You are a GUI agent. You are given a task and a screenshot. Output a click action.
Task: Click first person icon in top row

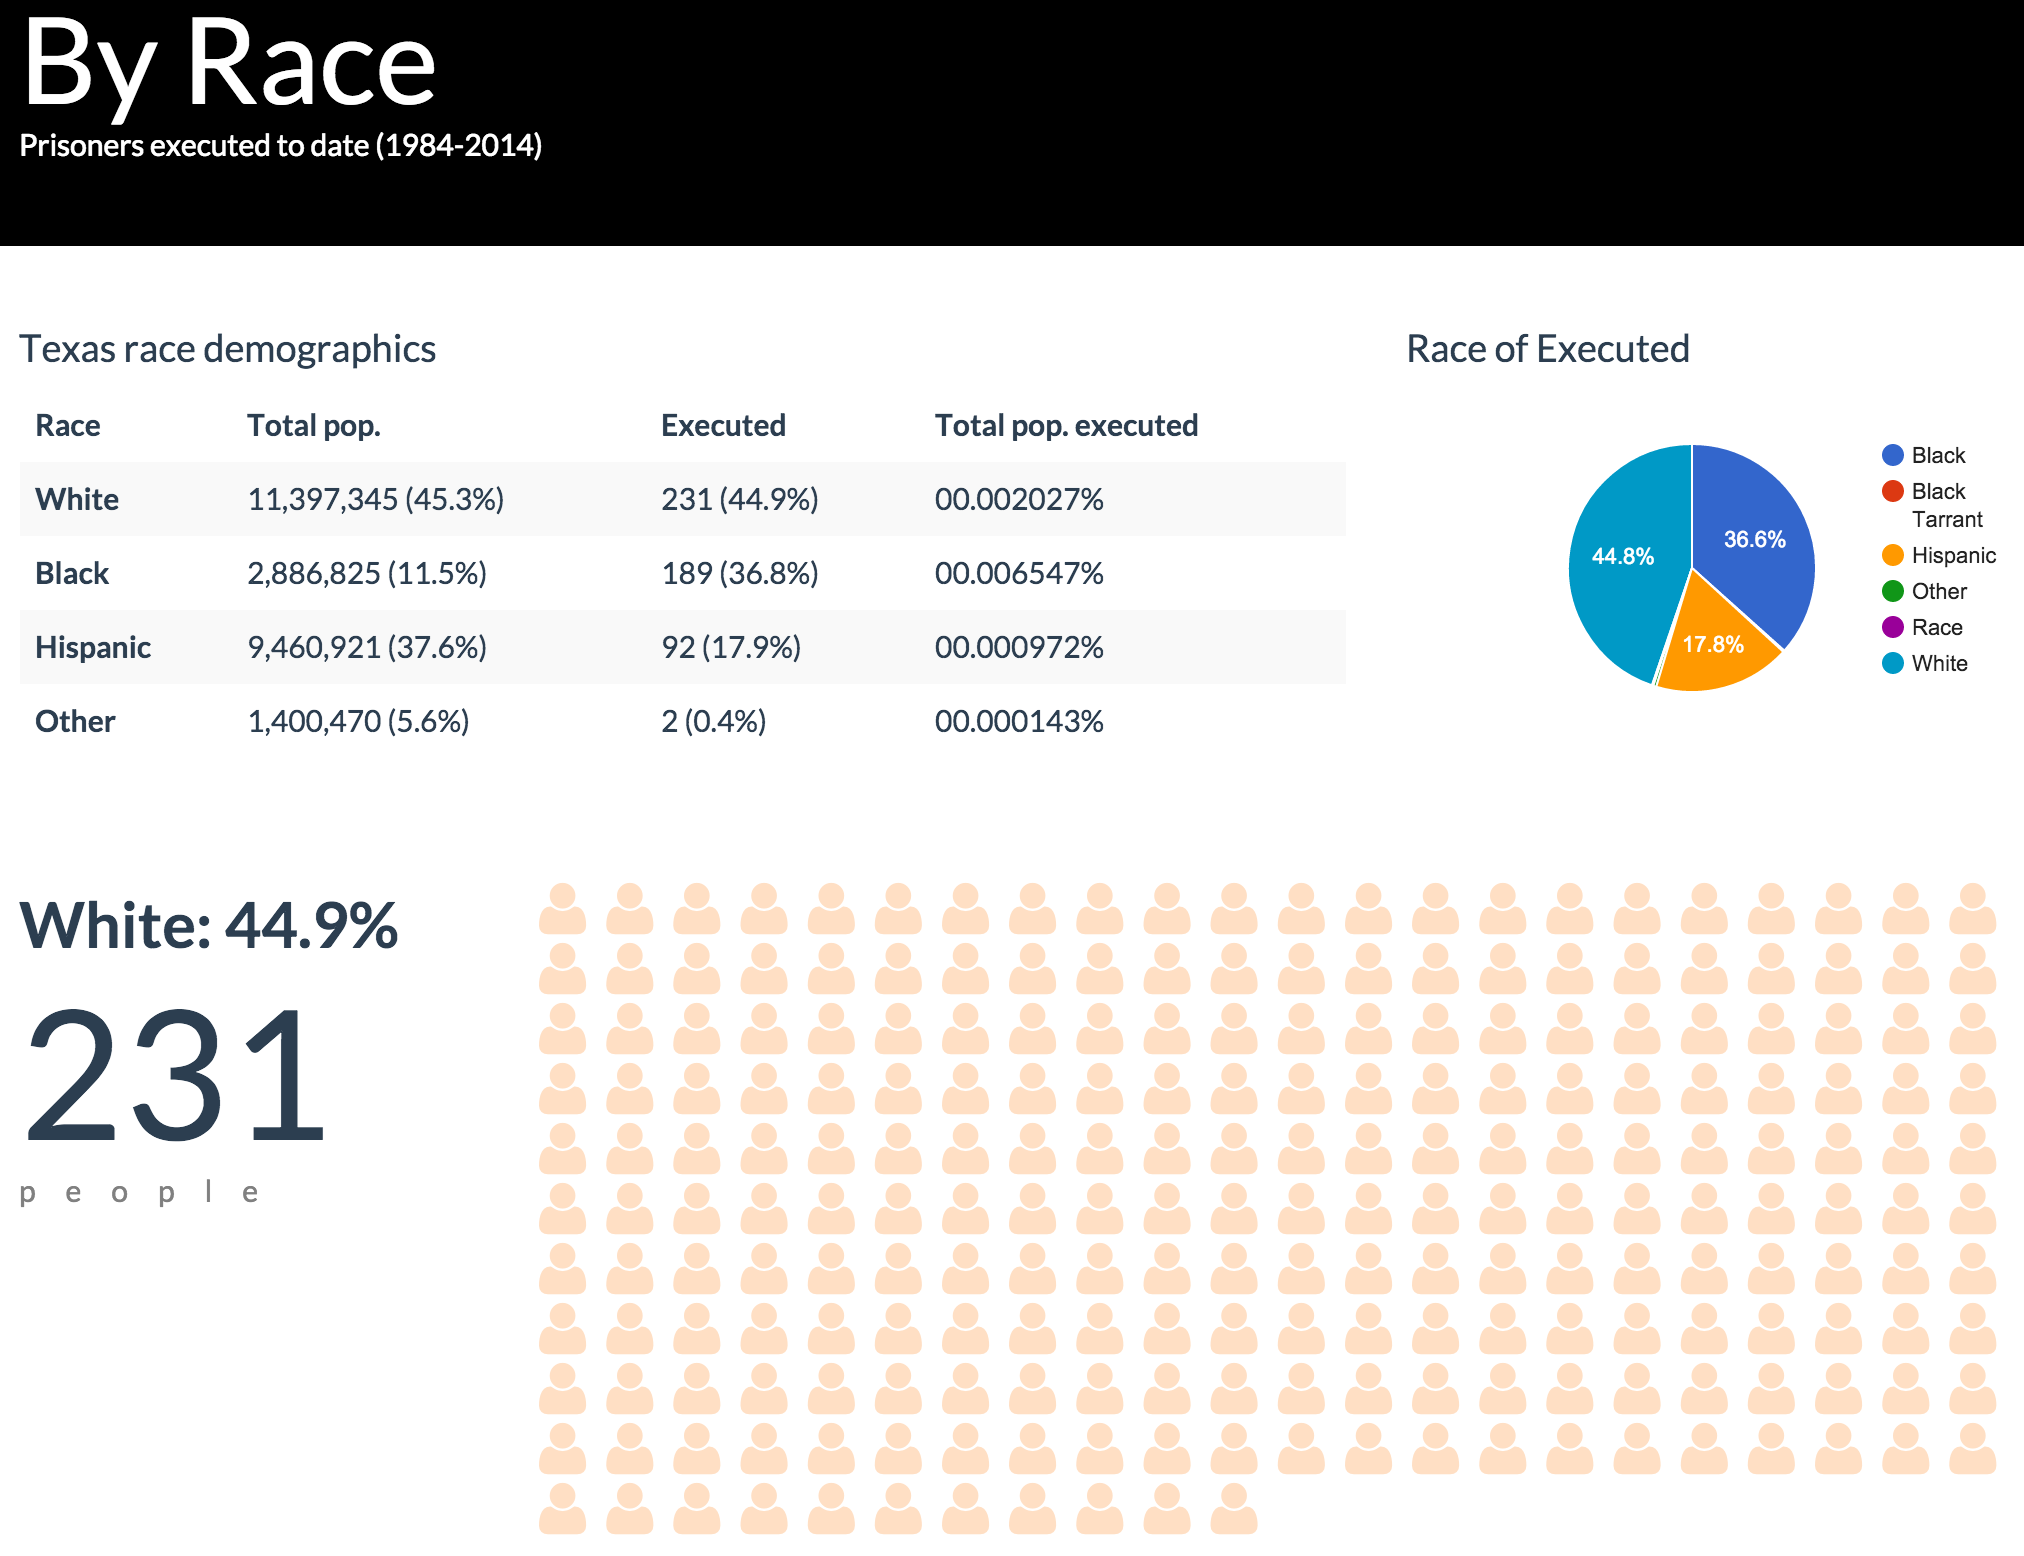point(562,909)
